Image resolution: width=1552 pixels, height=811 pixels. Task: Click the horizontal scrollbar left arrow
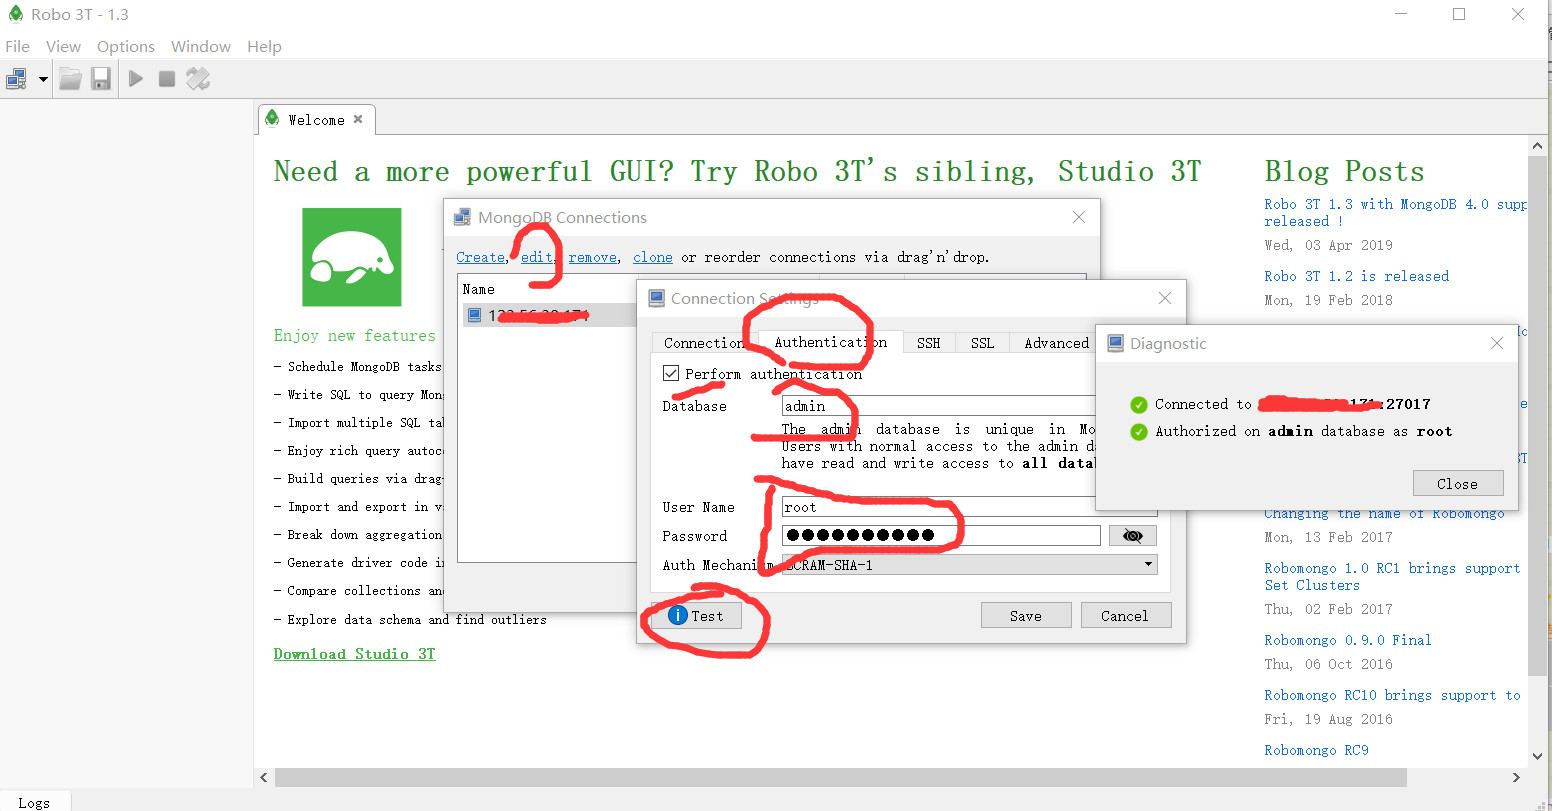[x=264, y=777]
